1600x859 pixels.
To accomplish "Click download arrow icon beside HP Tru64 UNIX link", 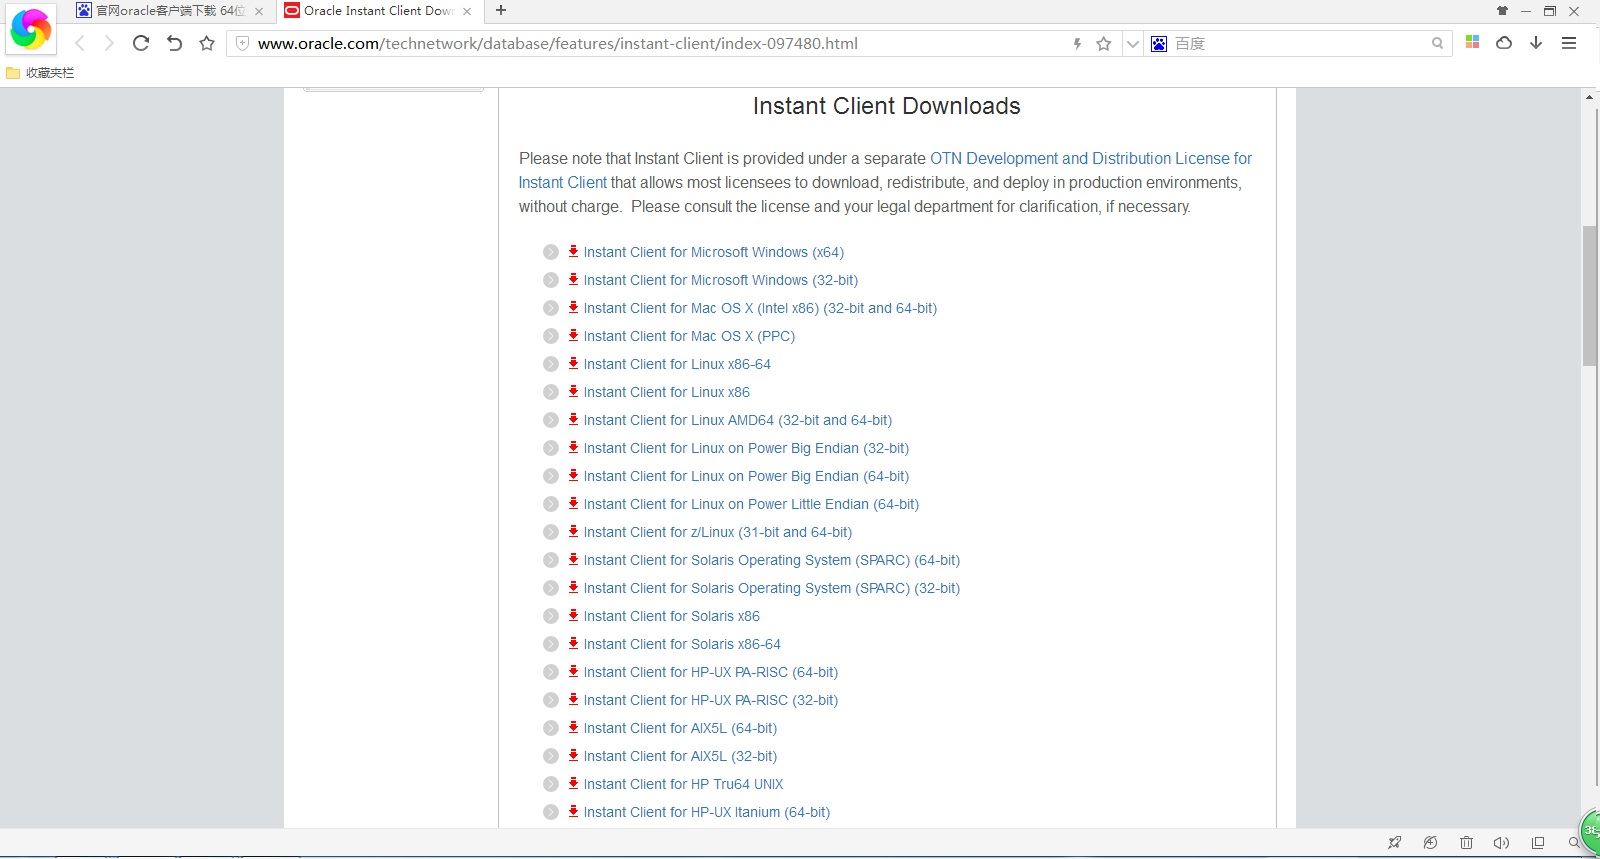I will pos(573,783).
